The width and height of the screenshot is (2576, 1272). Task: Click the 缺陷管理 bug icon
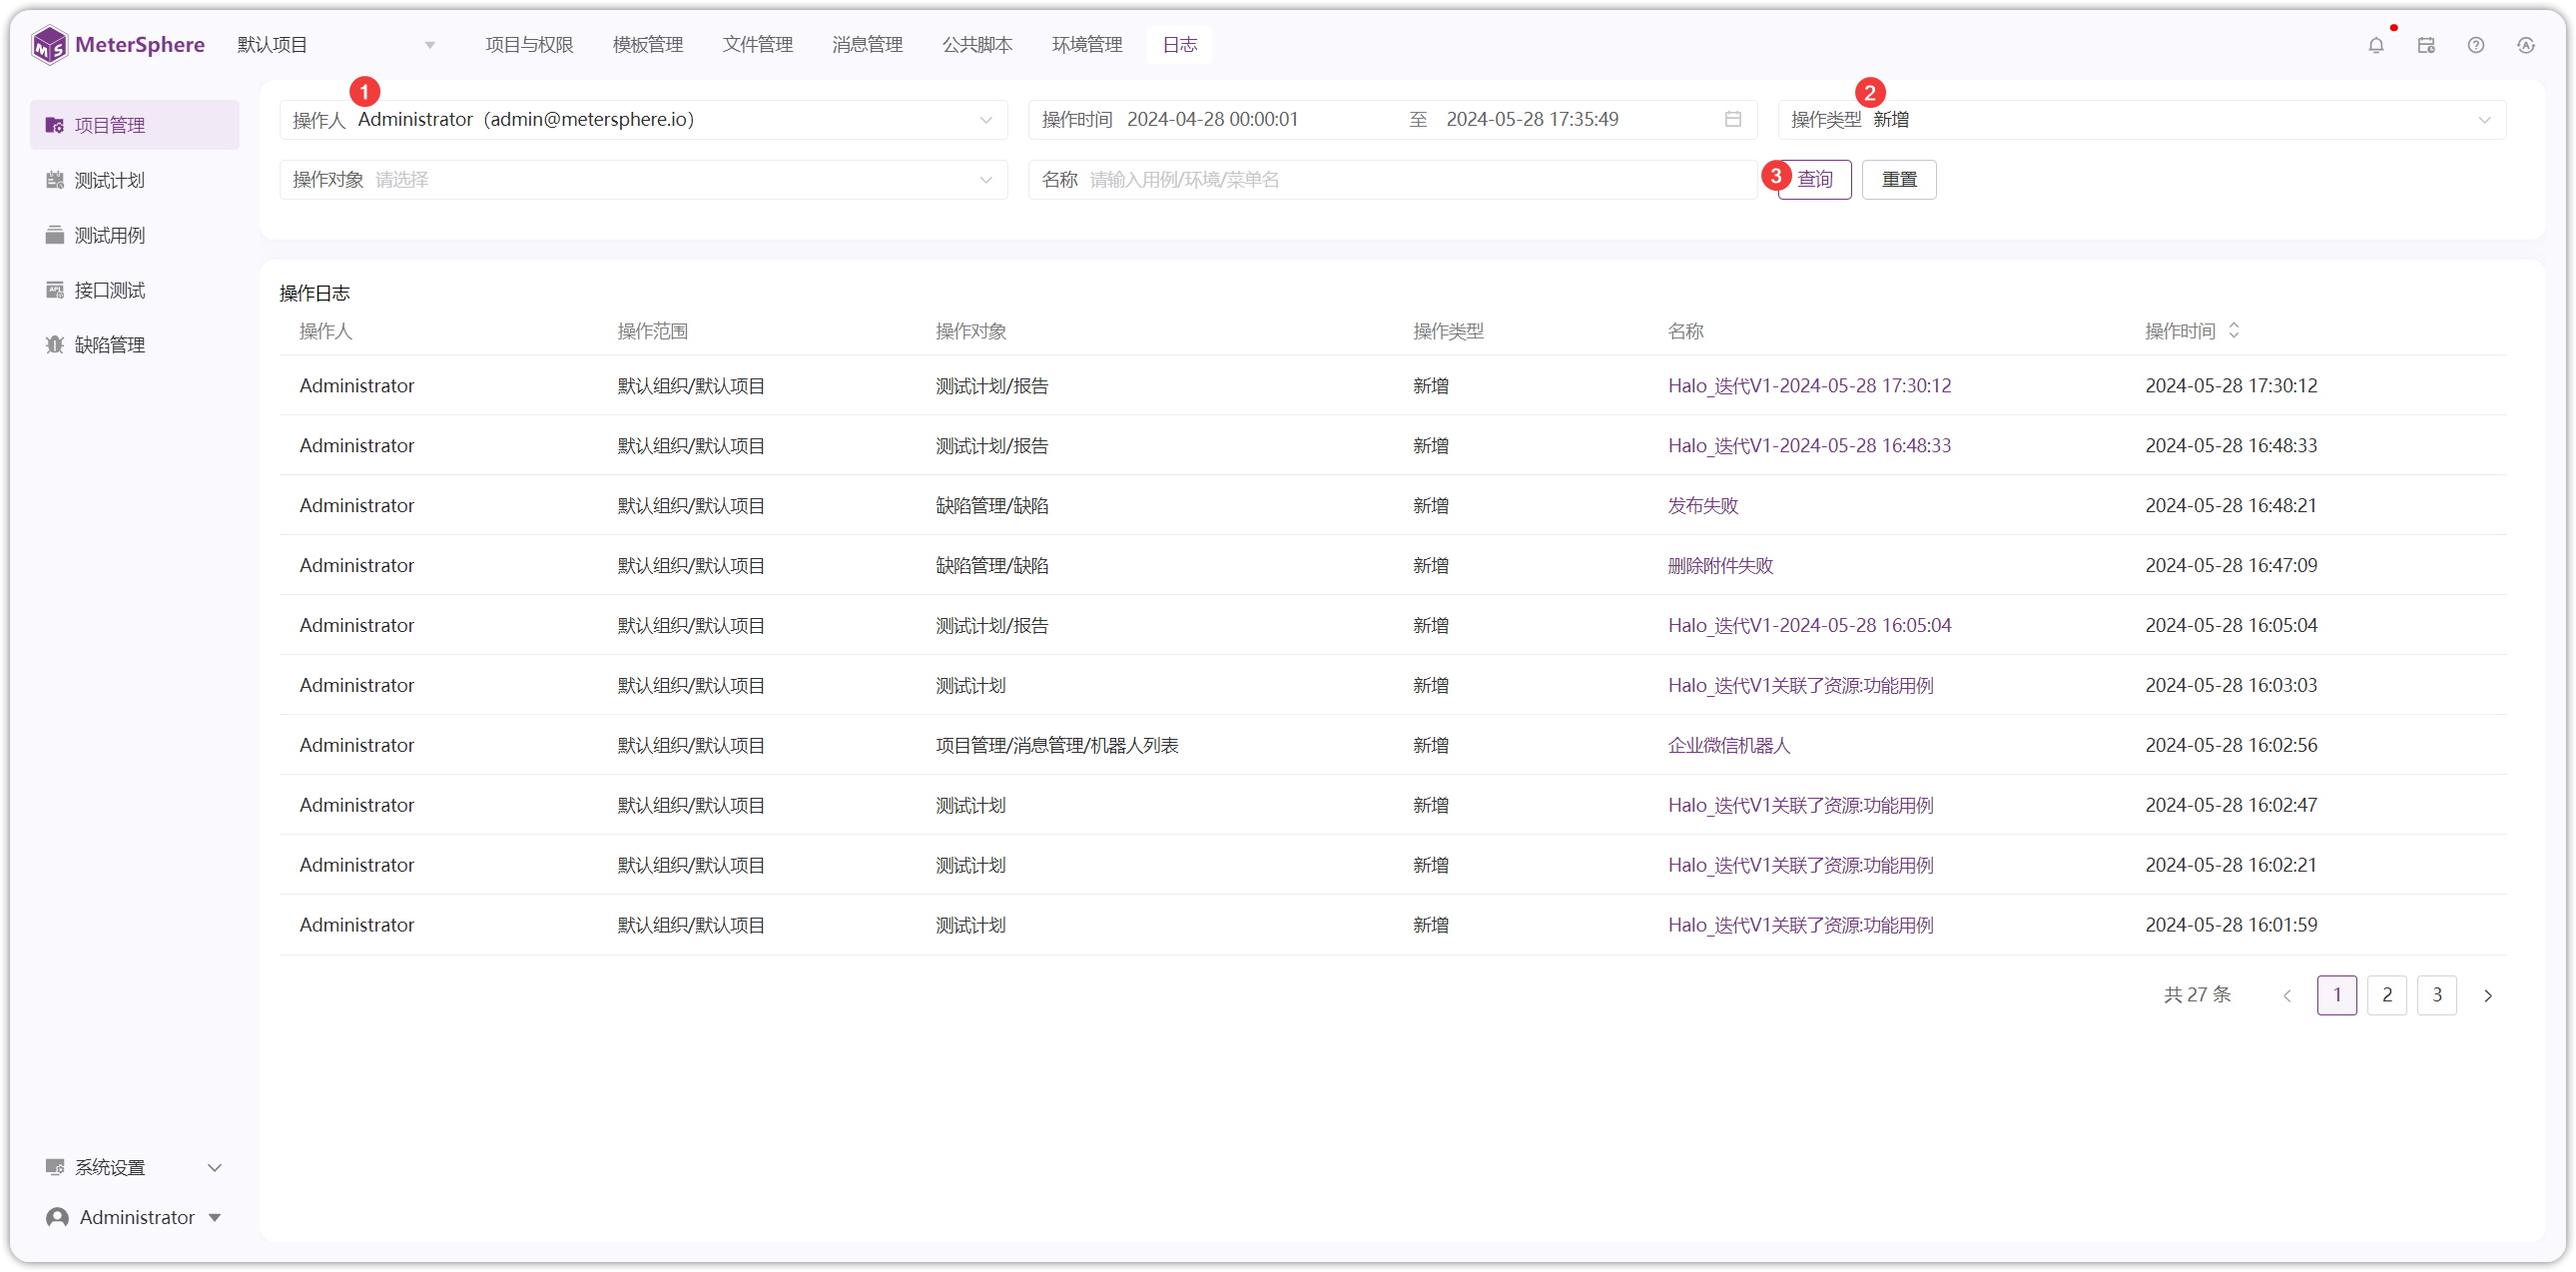point(55,345)
